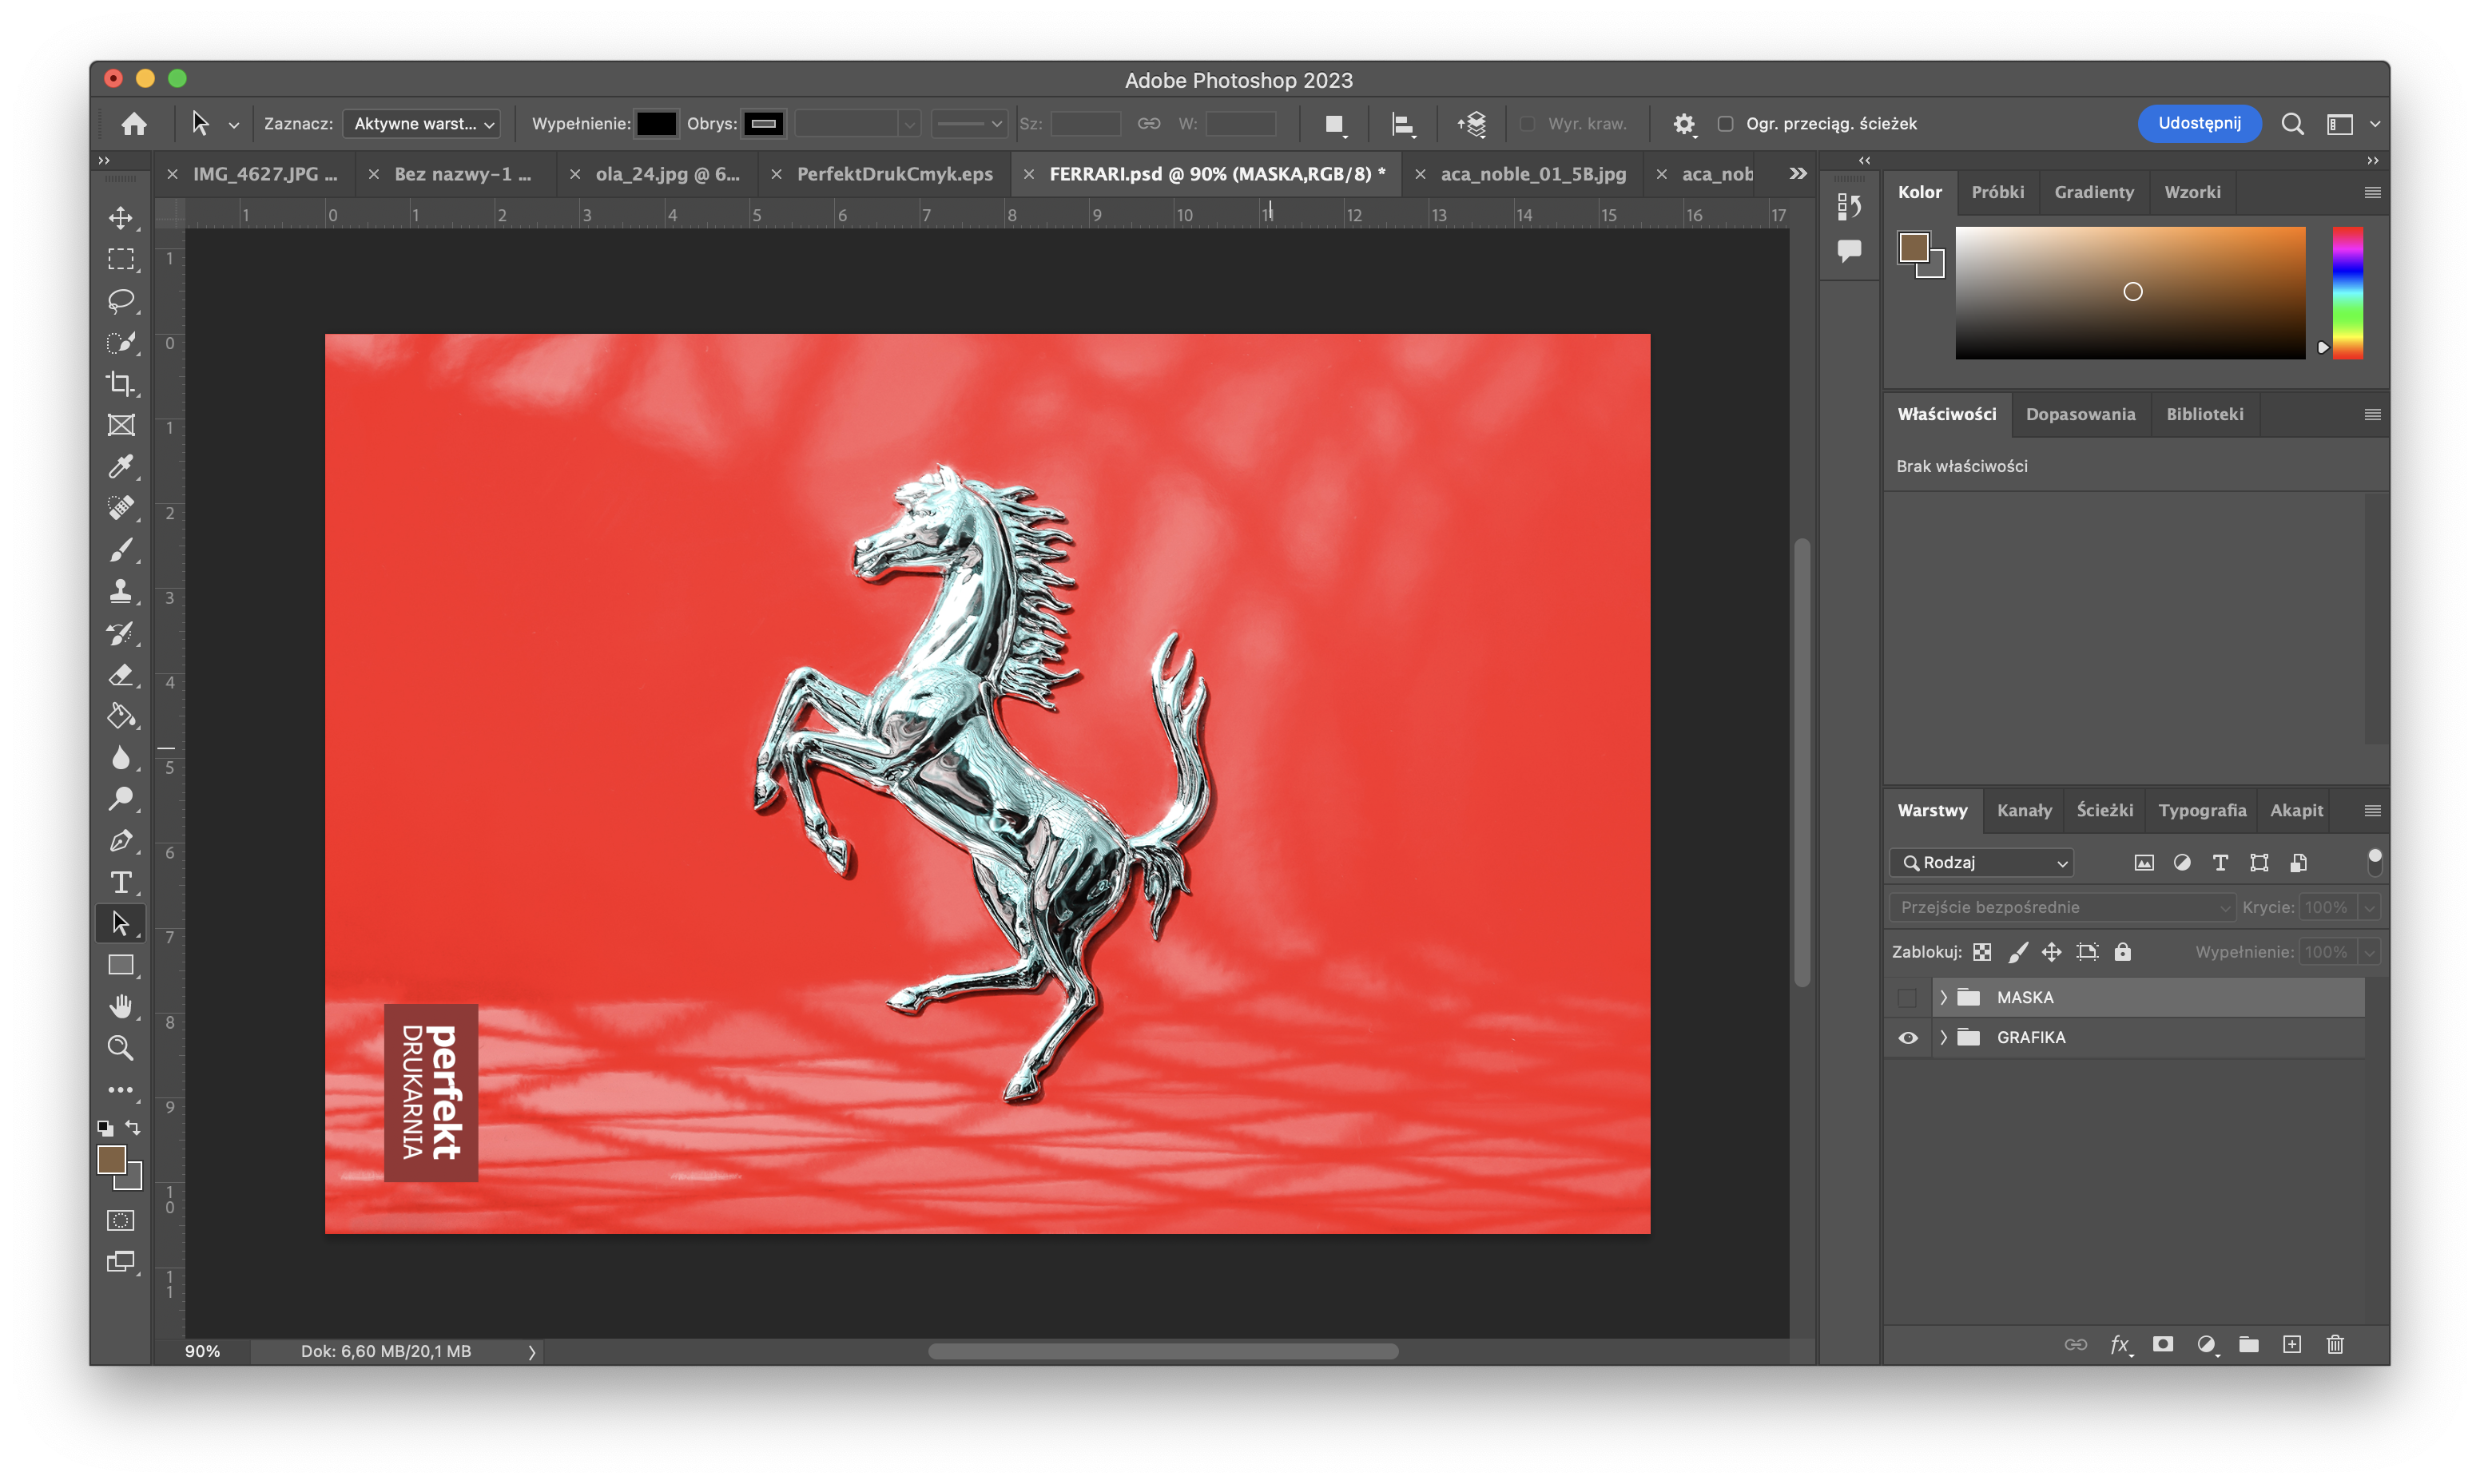The image size is (2480, 1484).
Task: Open path operations icon in options bar
Action: (1335, 124)
